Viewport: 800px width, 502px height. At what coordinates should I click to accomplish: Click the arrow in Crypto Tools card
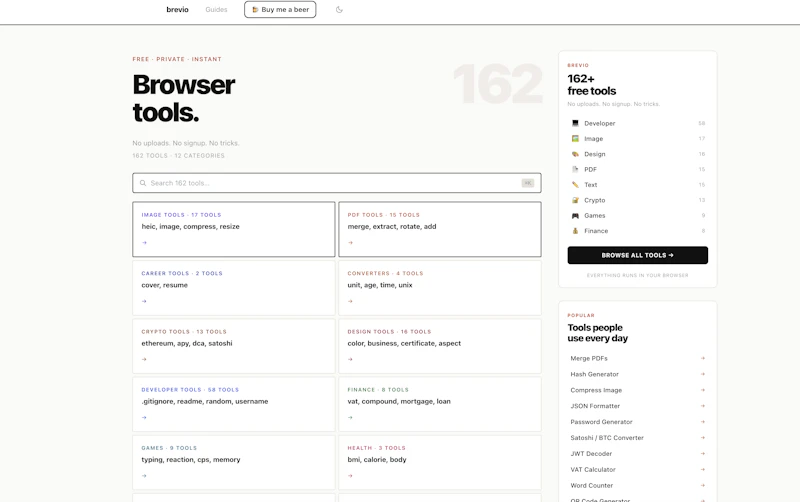click(144, 360)
